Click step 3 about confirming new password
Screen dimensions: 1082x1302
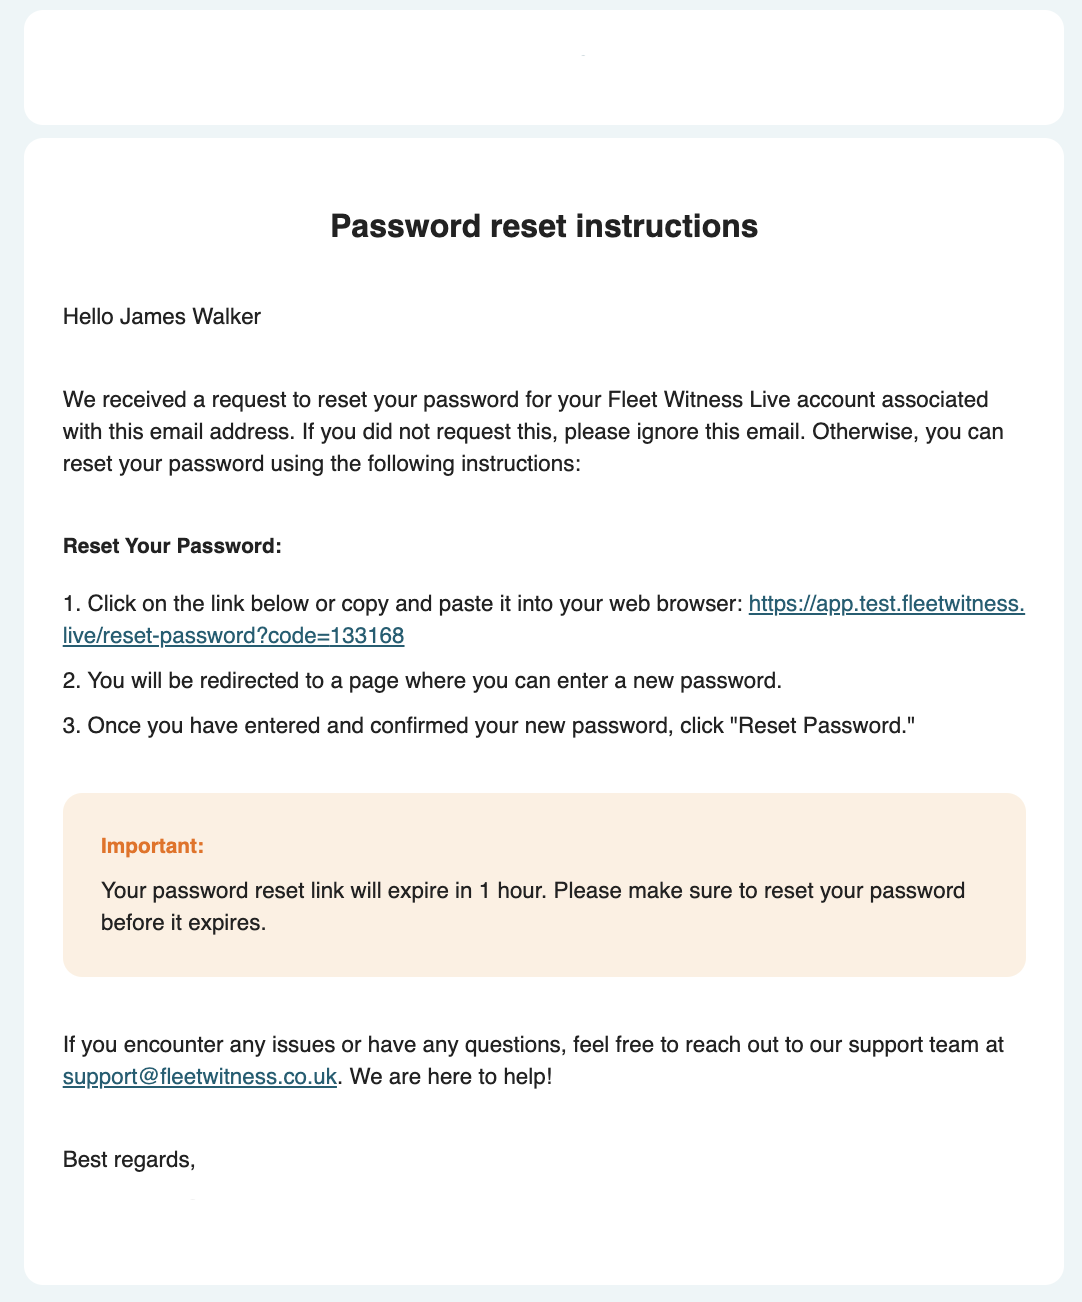pos(488,725)
